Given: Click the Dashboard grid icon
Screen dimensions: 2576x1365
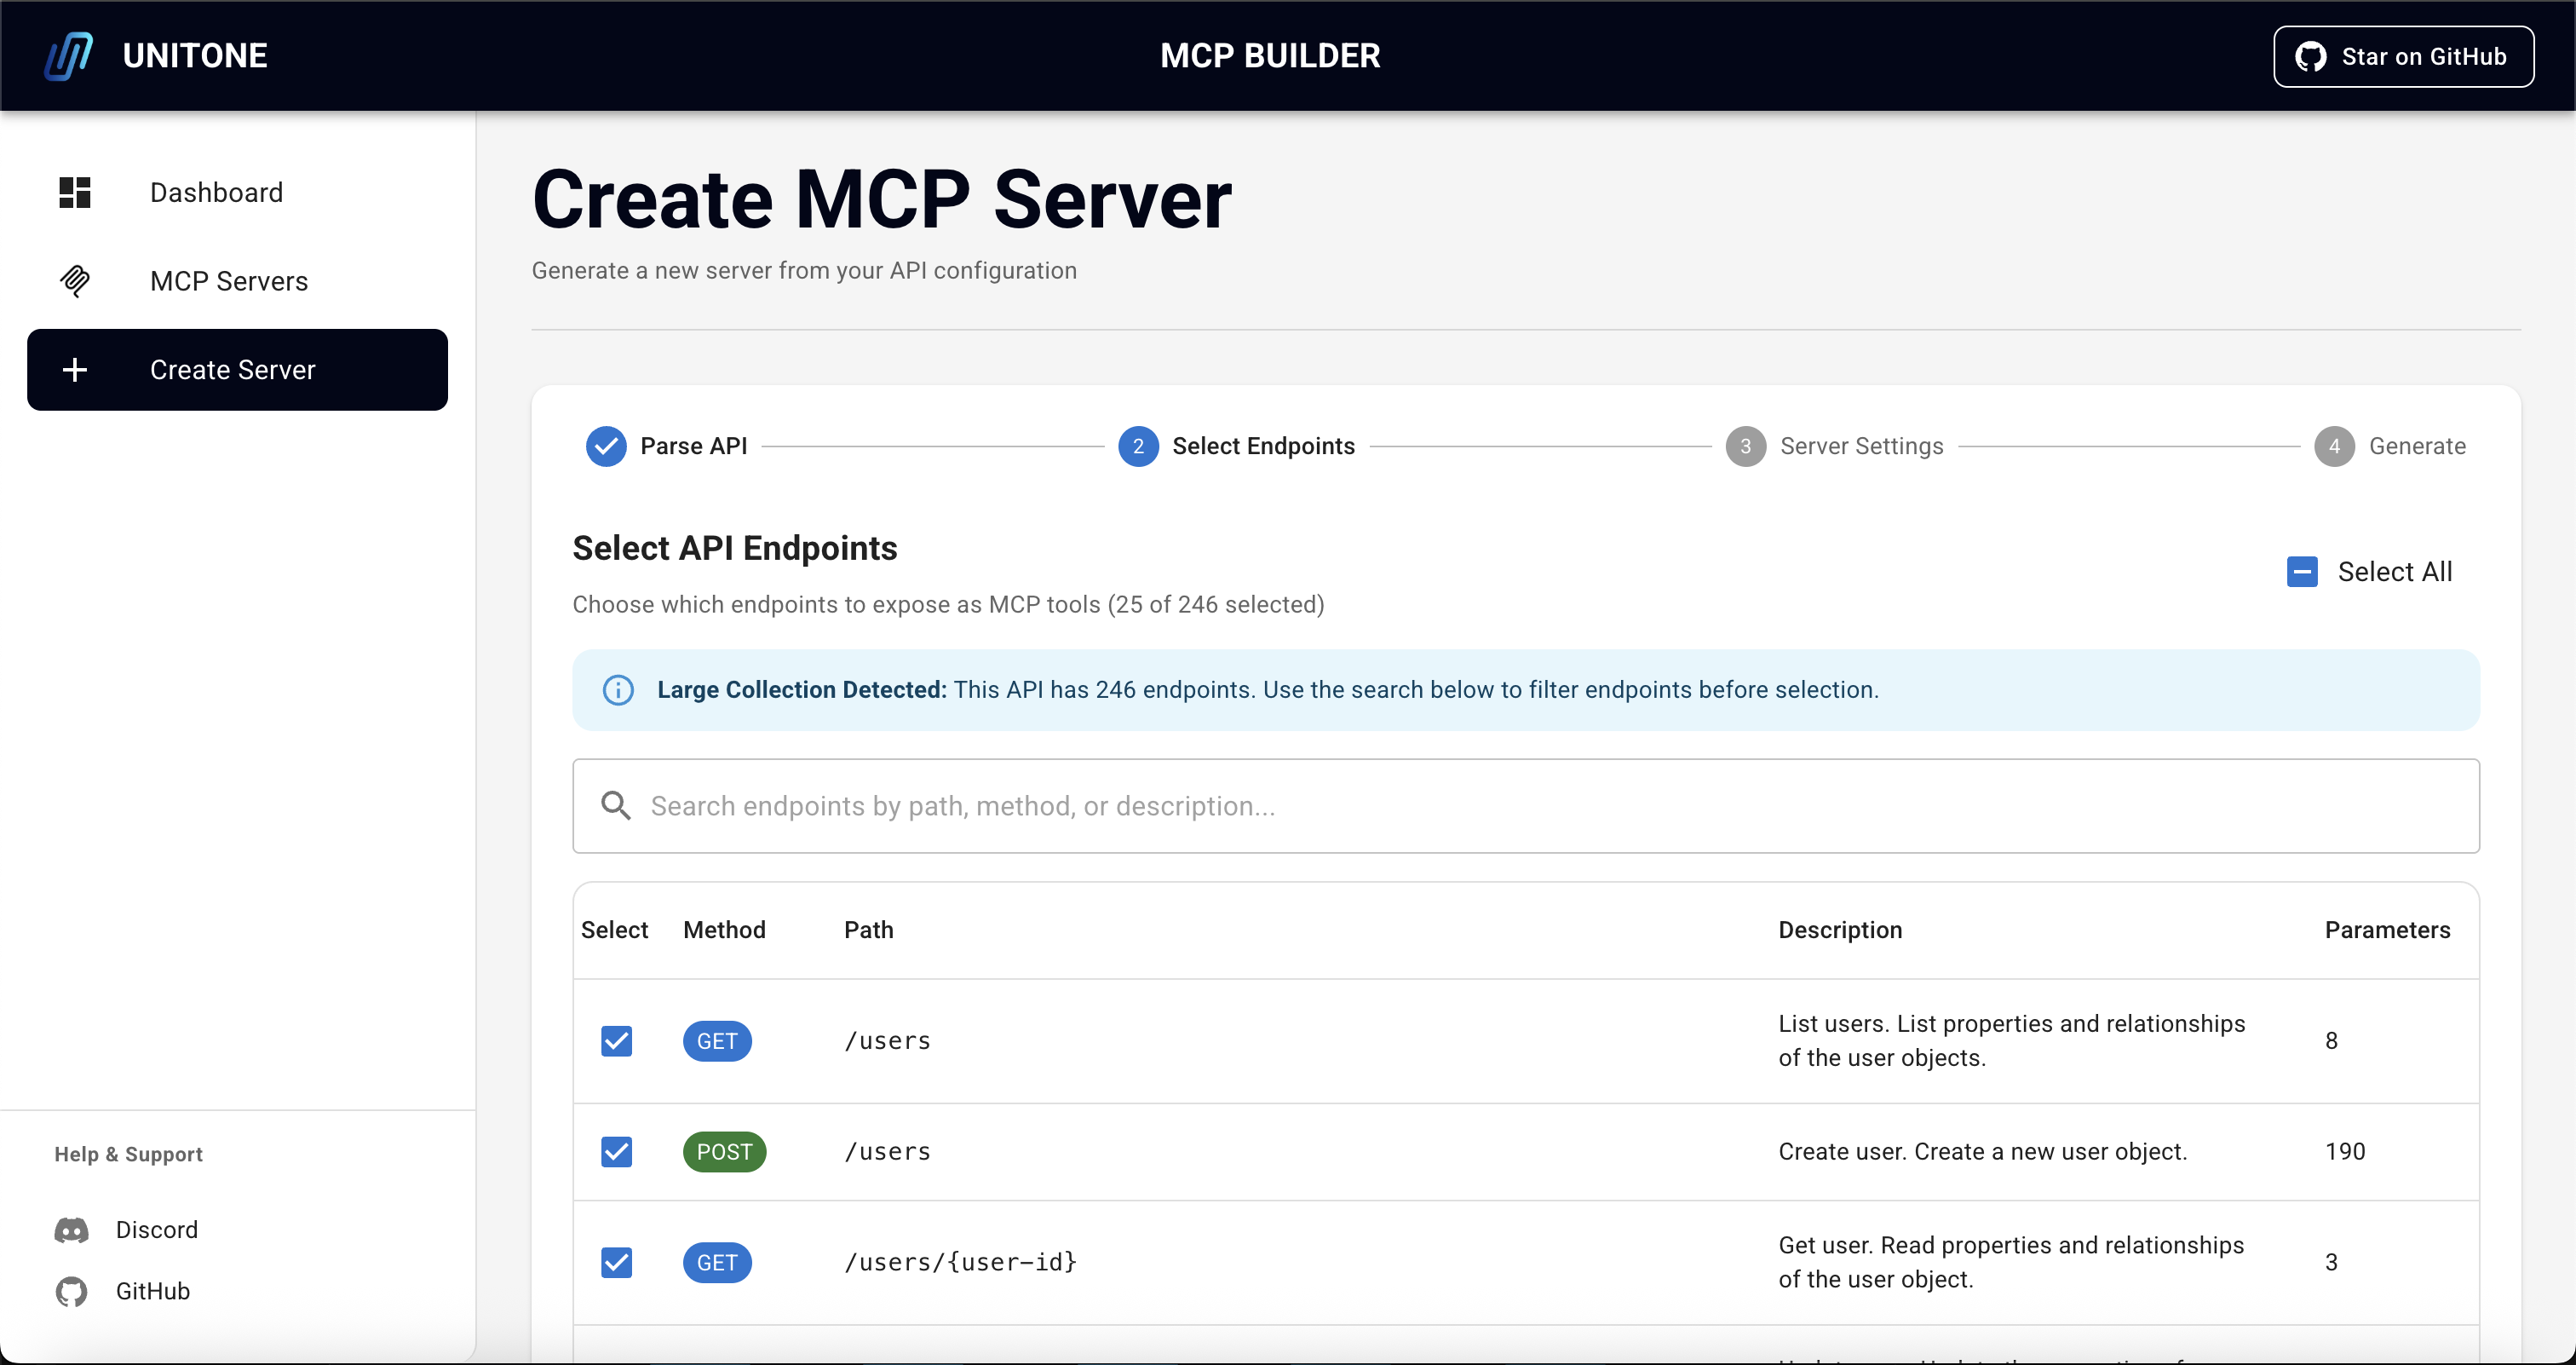Looking at the screenshot, I should click(x=75, y=192).
